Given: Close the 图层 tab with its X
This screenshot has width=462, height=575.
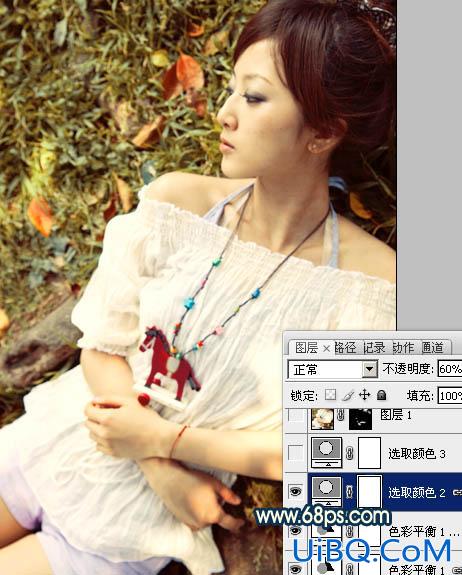Looking at the screenshot, I should point(326,348).
